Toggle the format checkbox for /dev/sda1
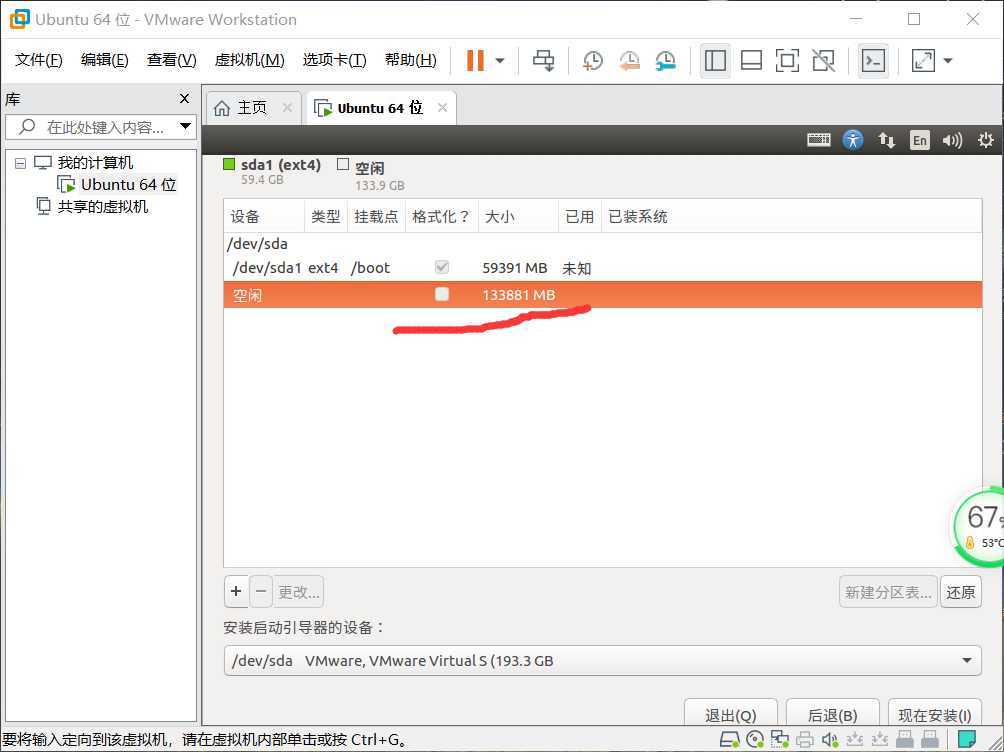The width and height of the screenshot is (1004, 752). point(442,267)
